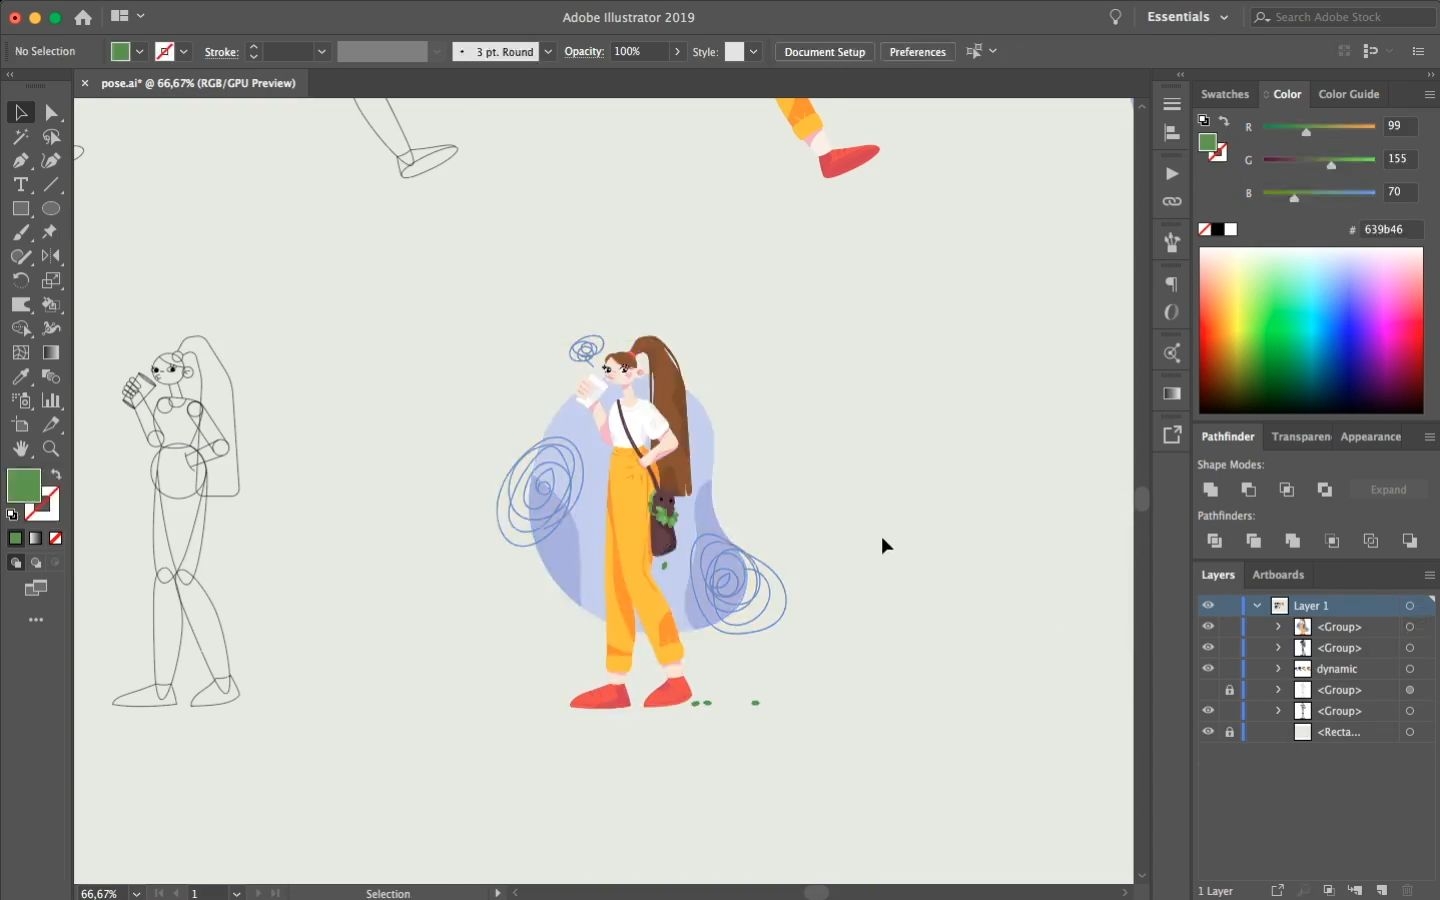1440x900 pixels.
Task: Click Divide pathfinder icon
Action: 1214,541
